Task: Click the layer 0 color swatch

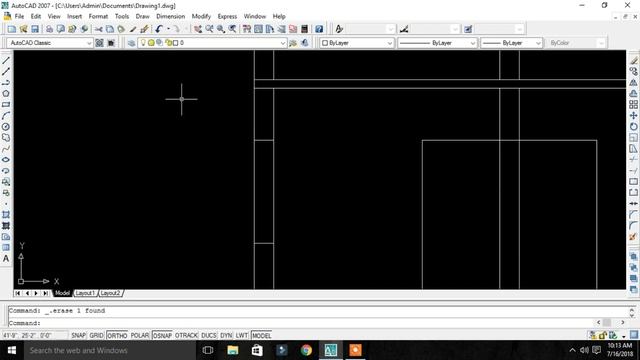Action: click(x=175, y=43)
